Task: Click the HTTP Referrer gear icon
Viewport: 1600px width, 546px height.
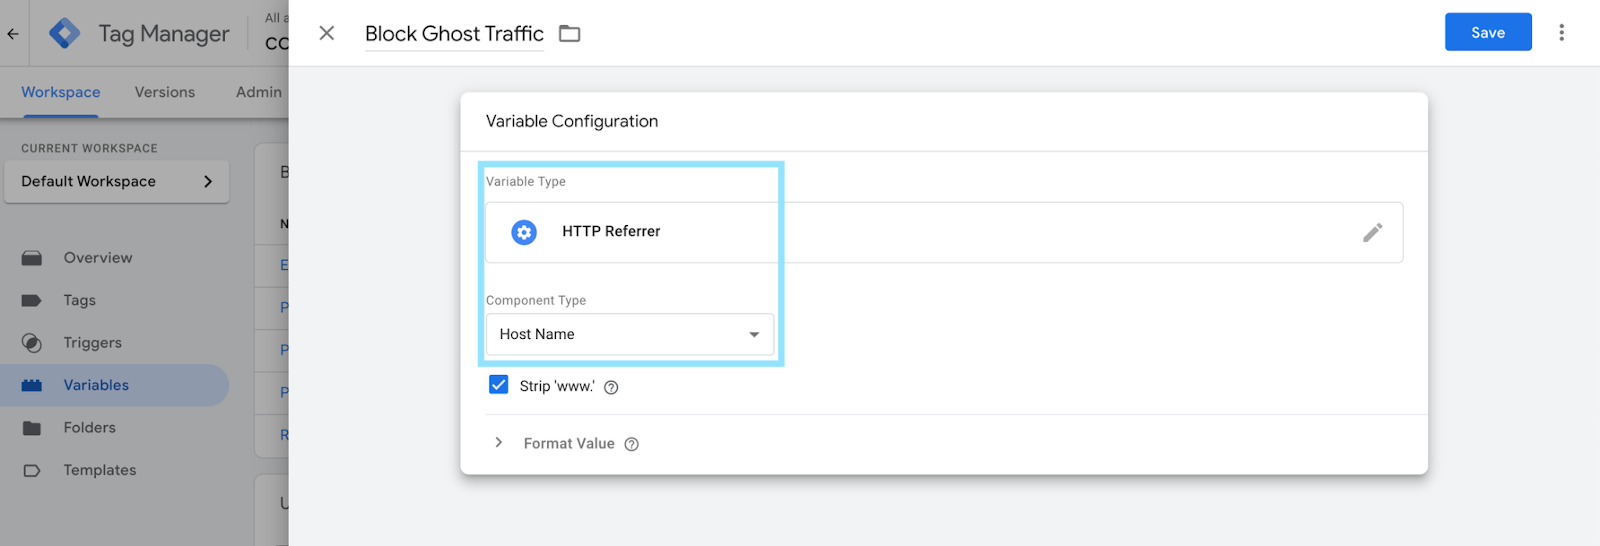Action: (x=524, y=232)
